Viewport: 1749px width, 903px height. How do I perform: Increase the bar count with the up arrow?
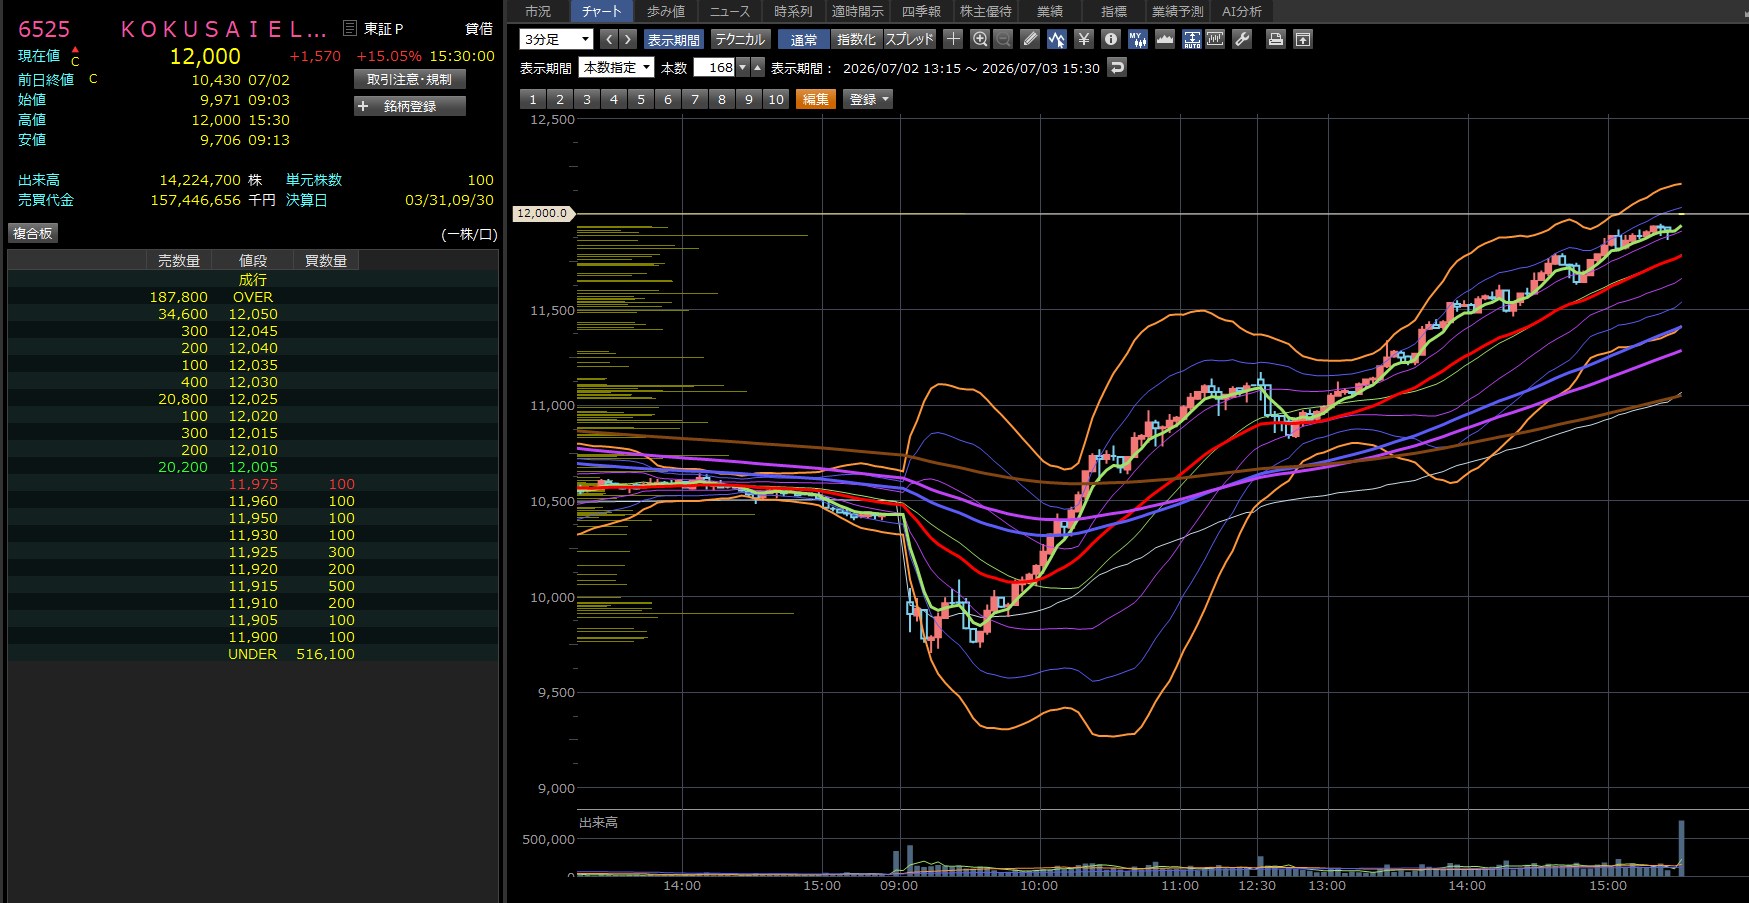(758, 68)
